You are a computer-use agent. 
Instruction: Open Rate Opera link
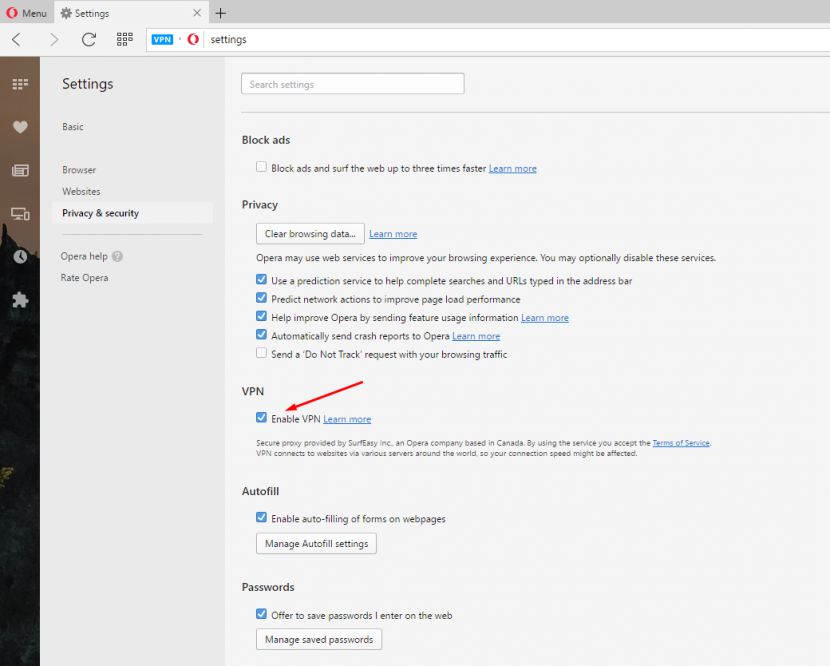84,277
